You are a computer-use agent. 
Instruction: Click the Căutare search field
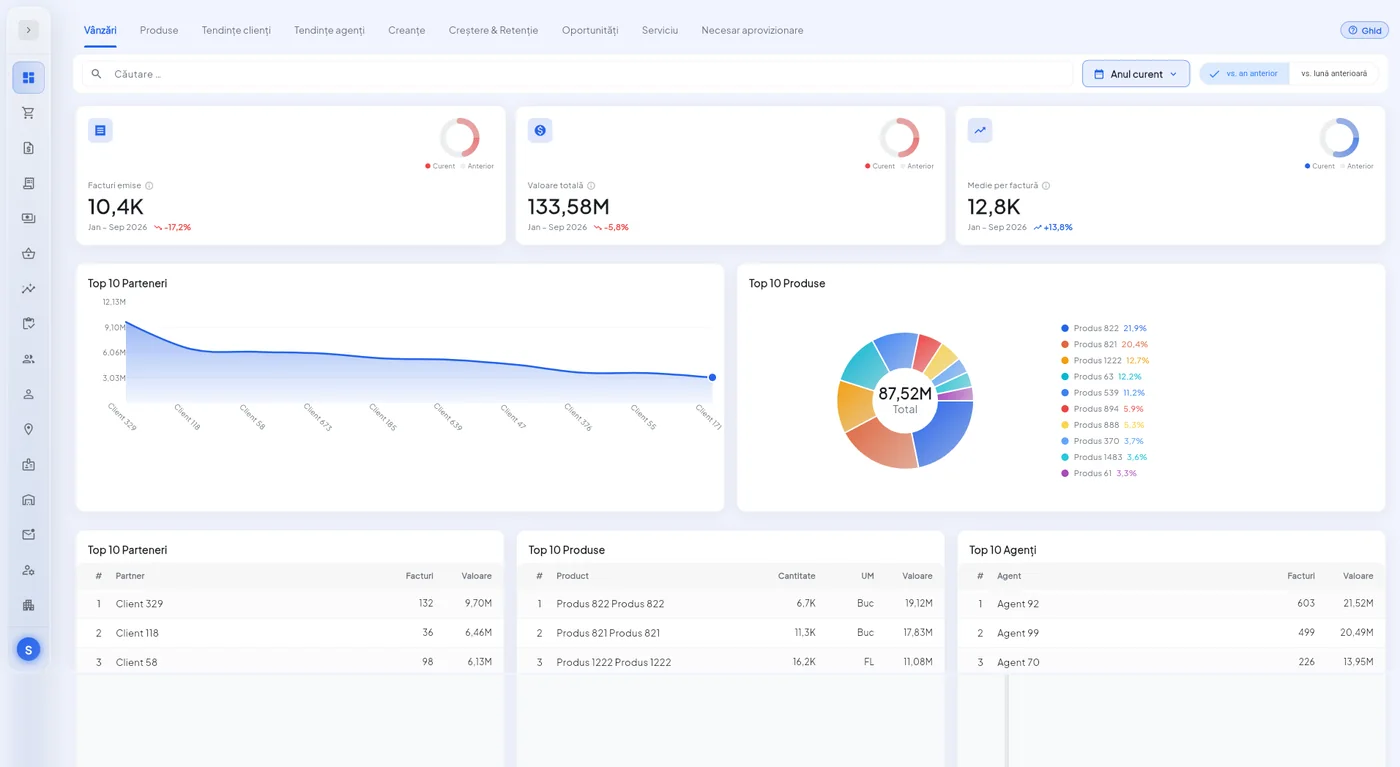pyautogui.click(x=577, y=74)
